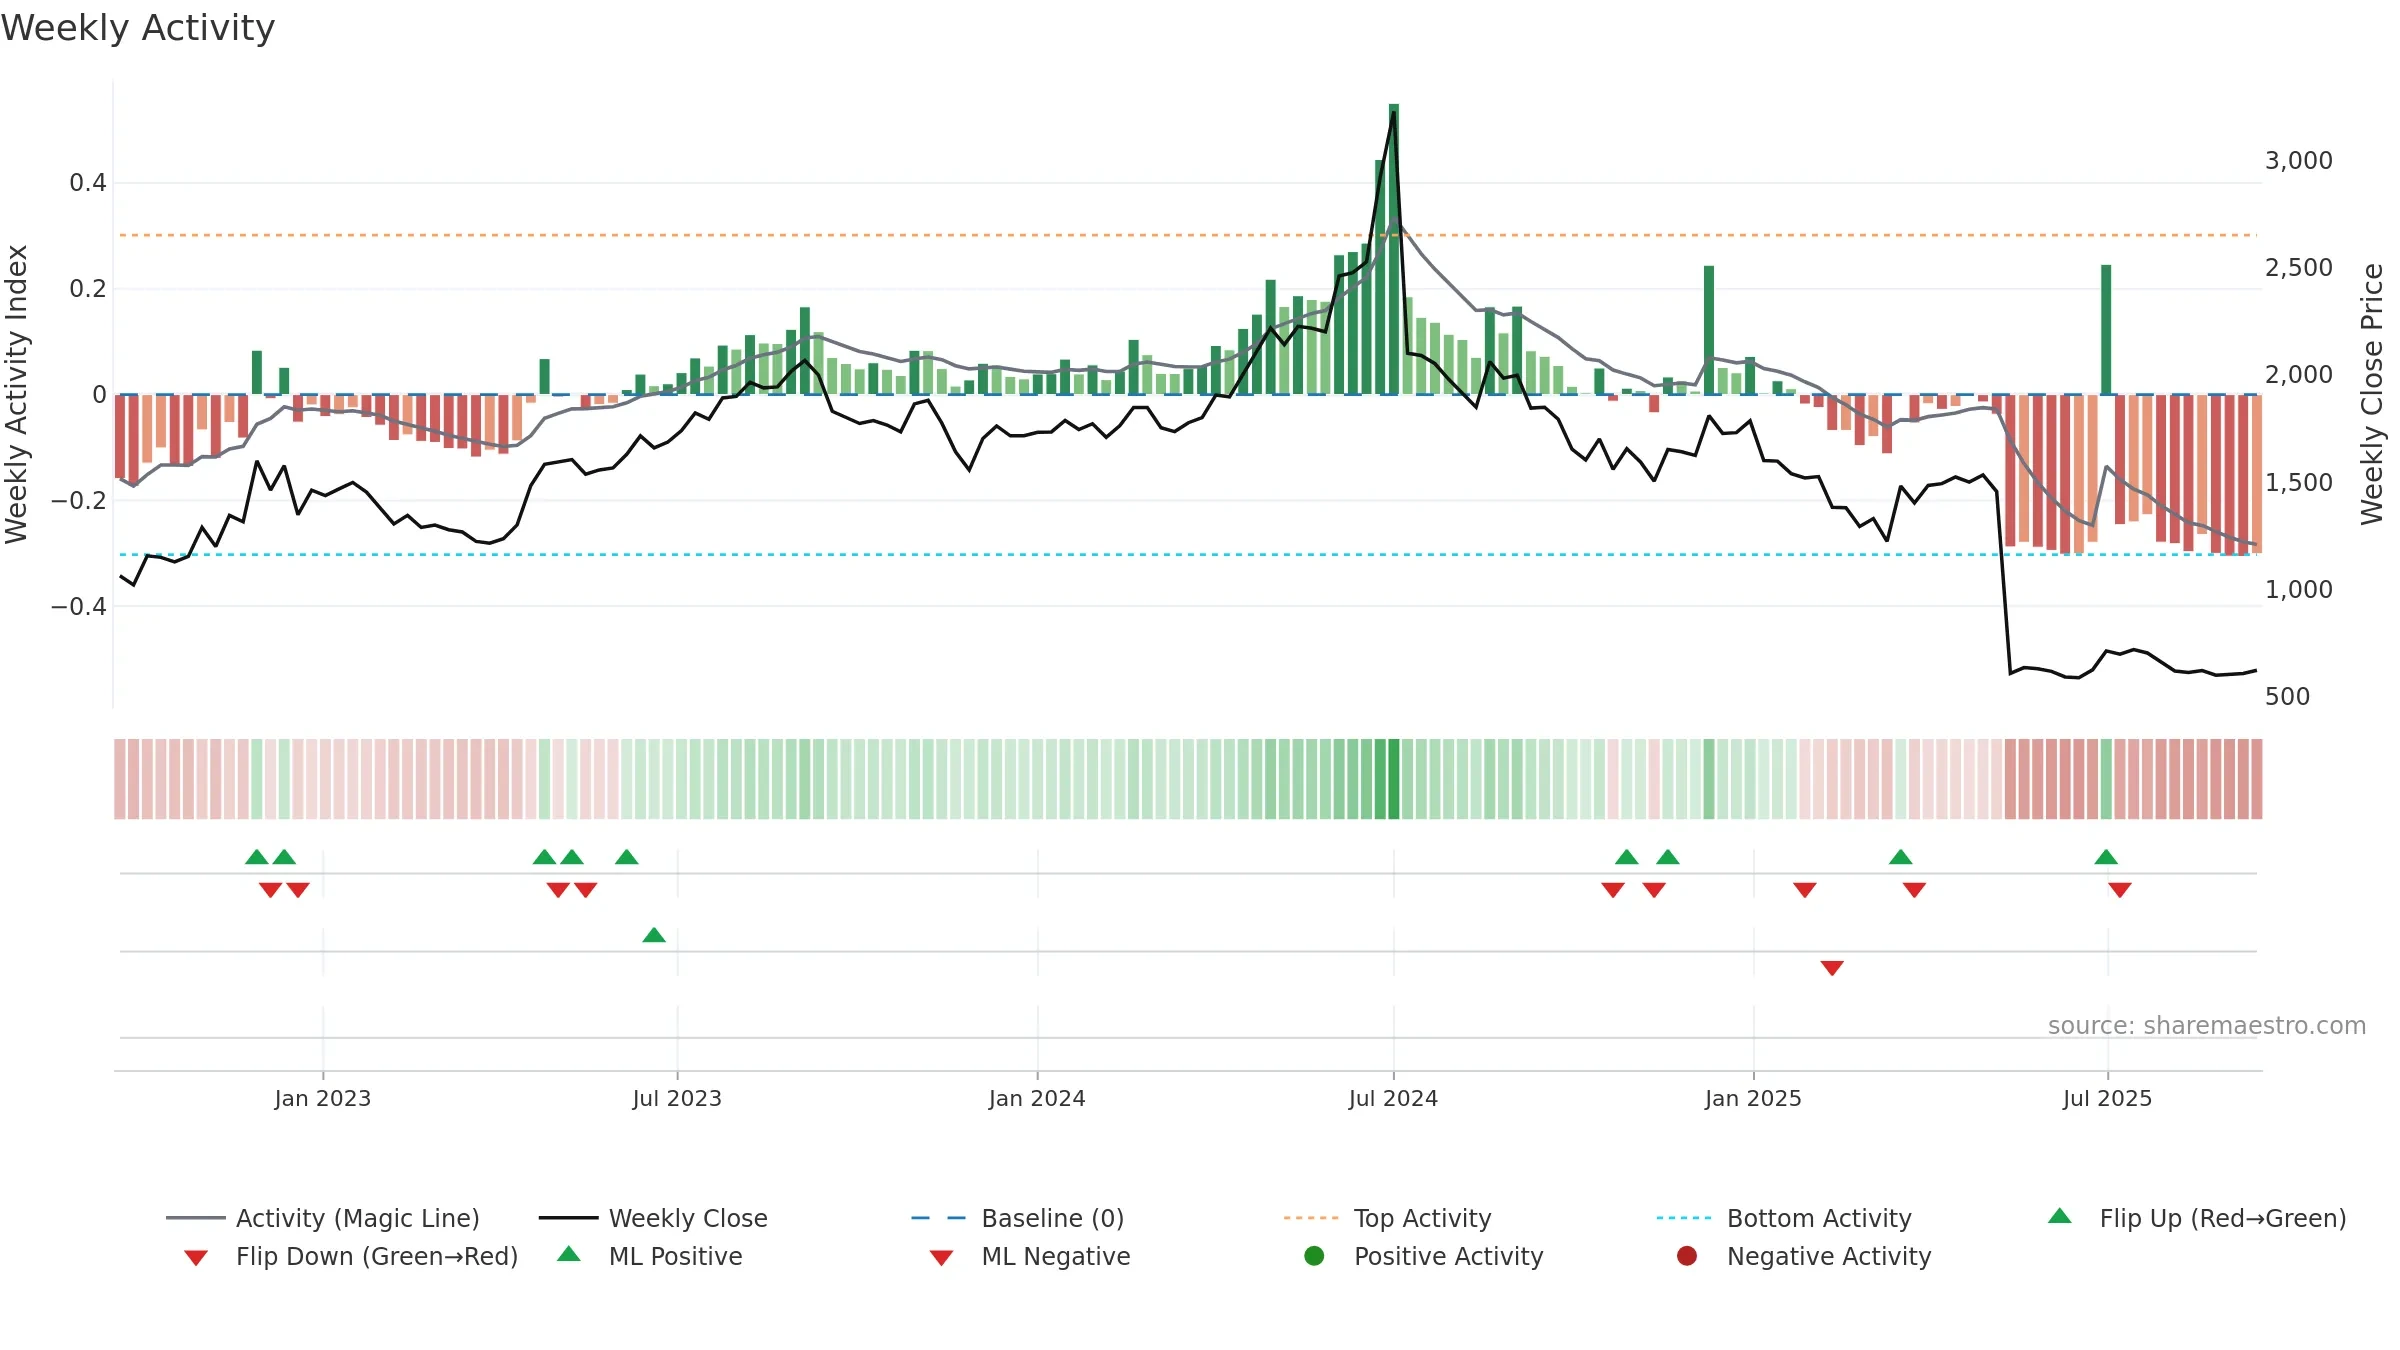The width and height of the screenshot is (2400, 1350).
Task: Click the green ML Positive triangle near Jul 2023
Action: point(654,935)
